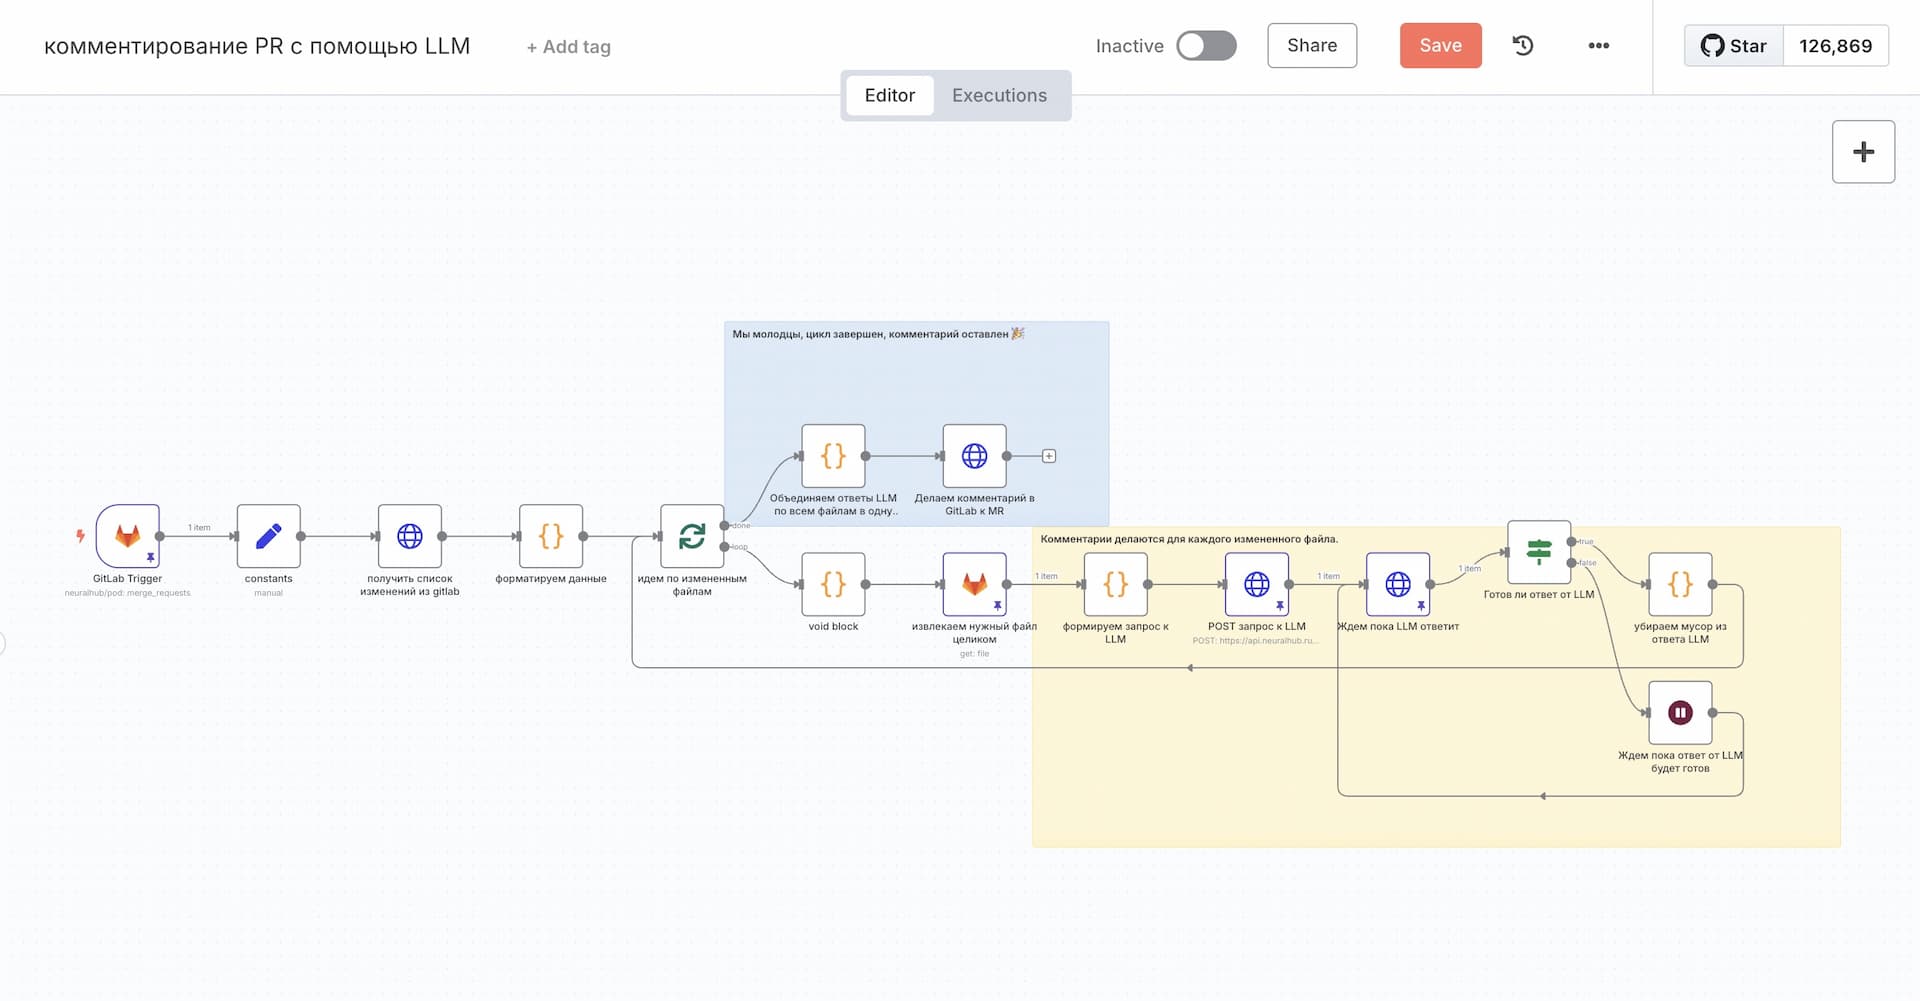Open the 'Делаем комментарий в GitLab к MR' node
This screenshot has width=1920, height=1001.
coord(974,456)
